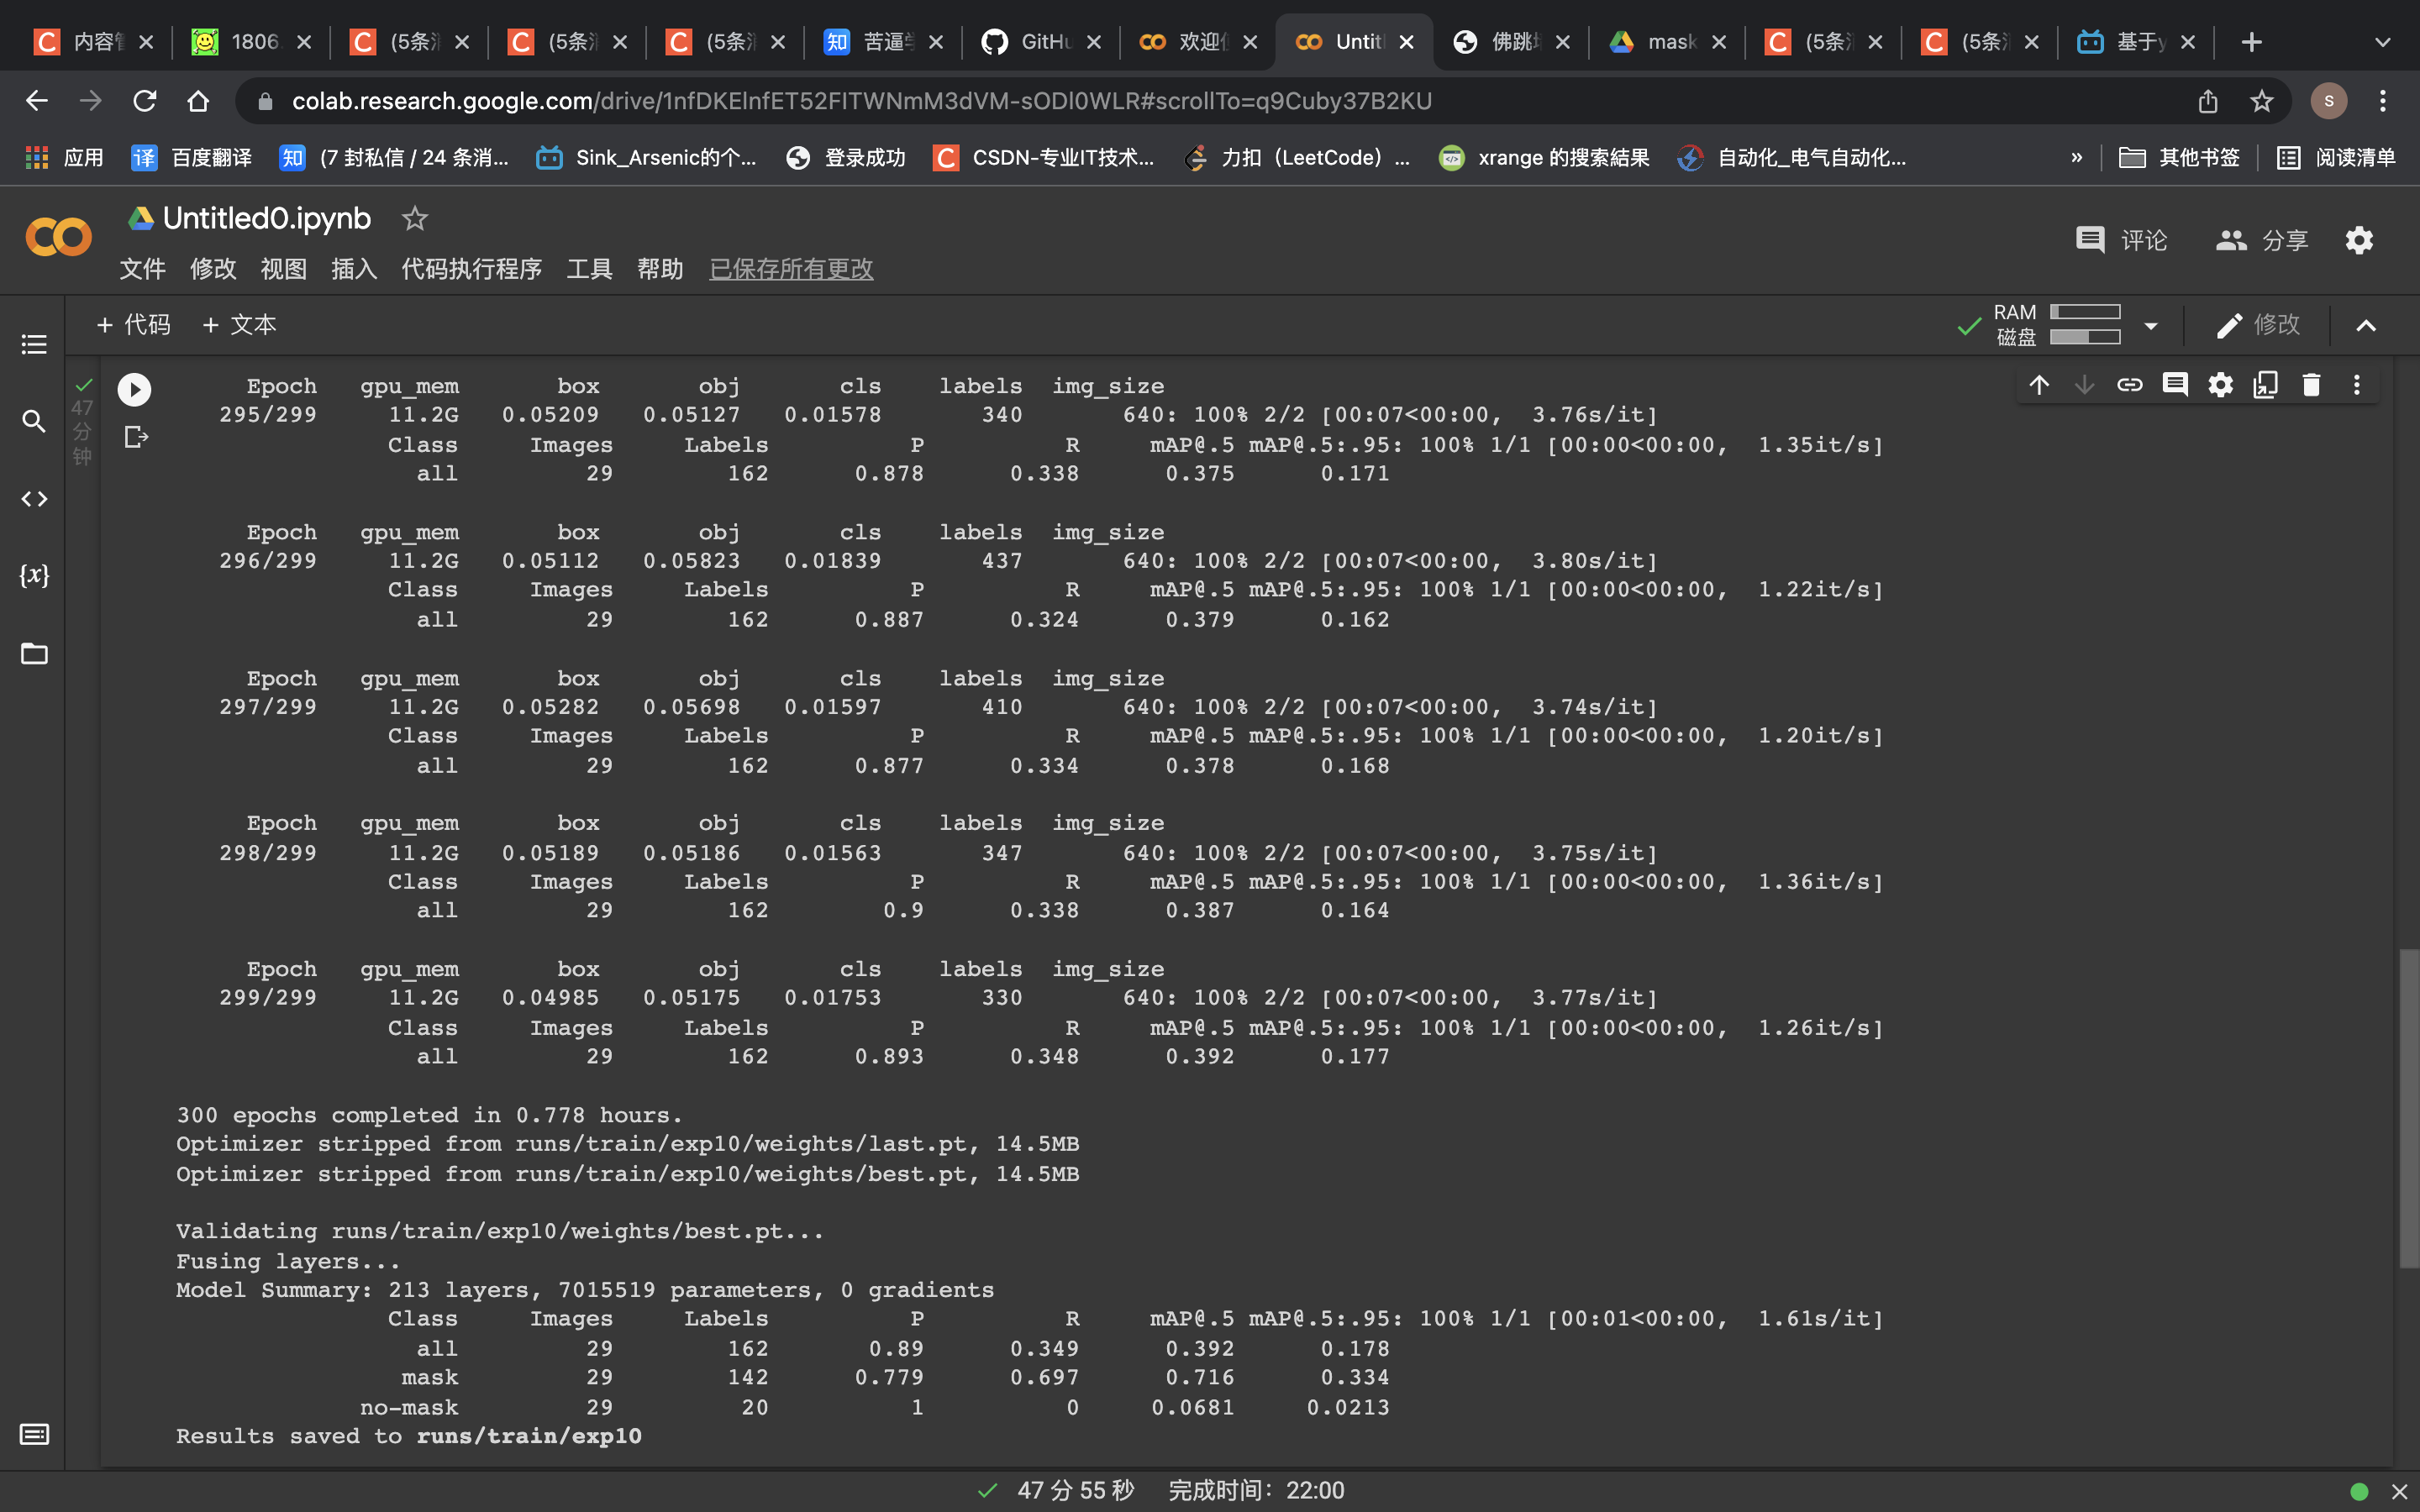The width and height of the screenshot is (2420, 1512).
Task: Open a new browser tab
Action: click(x=2251, y=42)
